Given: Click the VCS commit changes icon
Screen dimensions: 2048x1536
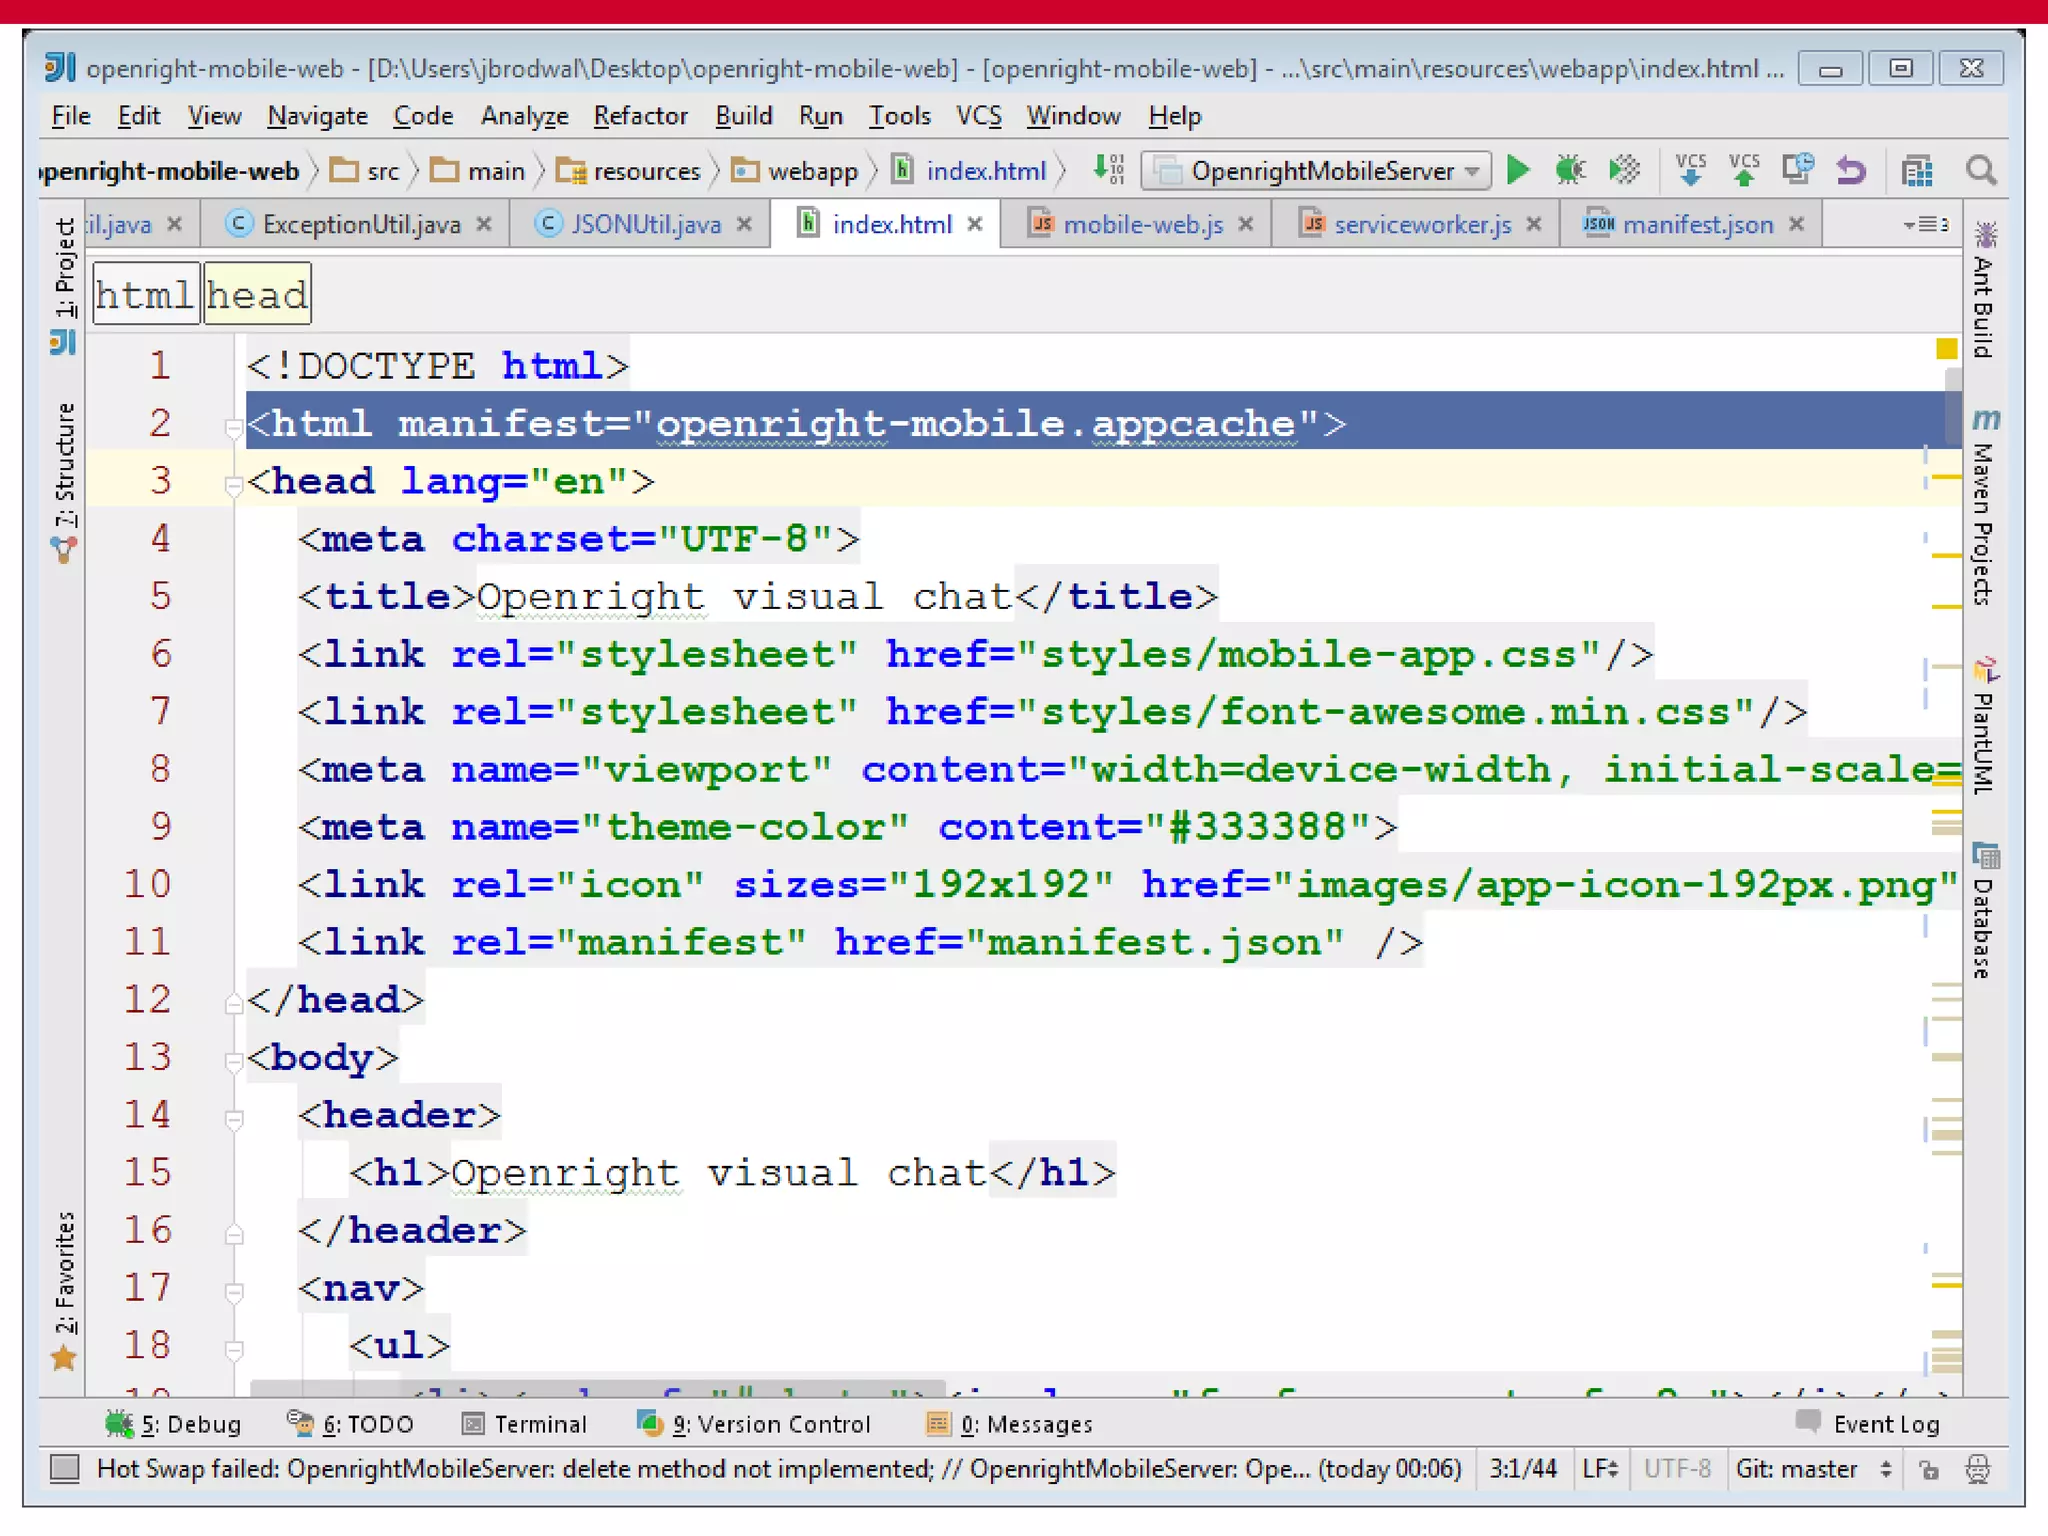Looking at the screenshot, I should (1744, 171).
